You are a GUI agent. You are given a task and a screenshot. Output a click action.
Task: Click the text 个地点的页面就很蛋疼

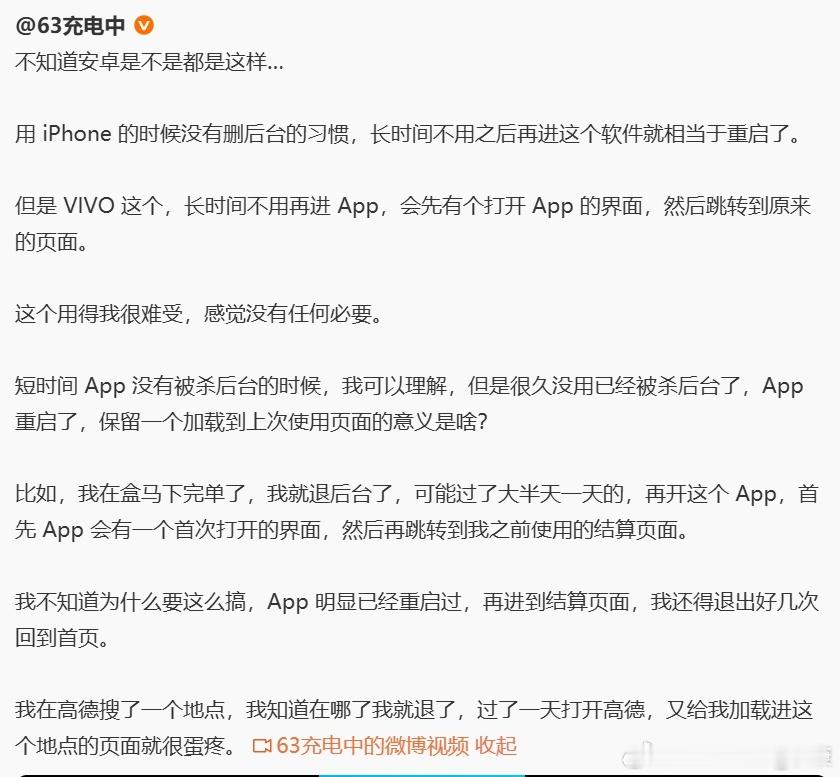point(125,746)
